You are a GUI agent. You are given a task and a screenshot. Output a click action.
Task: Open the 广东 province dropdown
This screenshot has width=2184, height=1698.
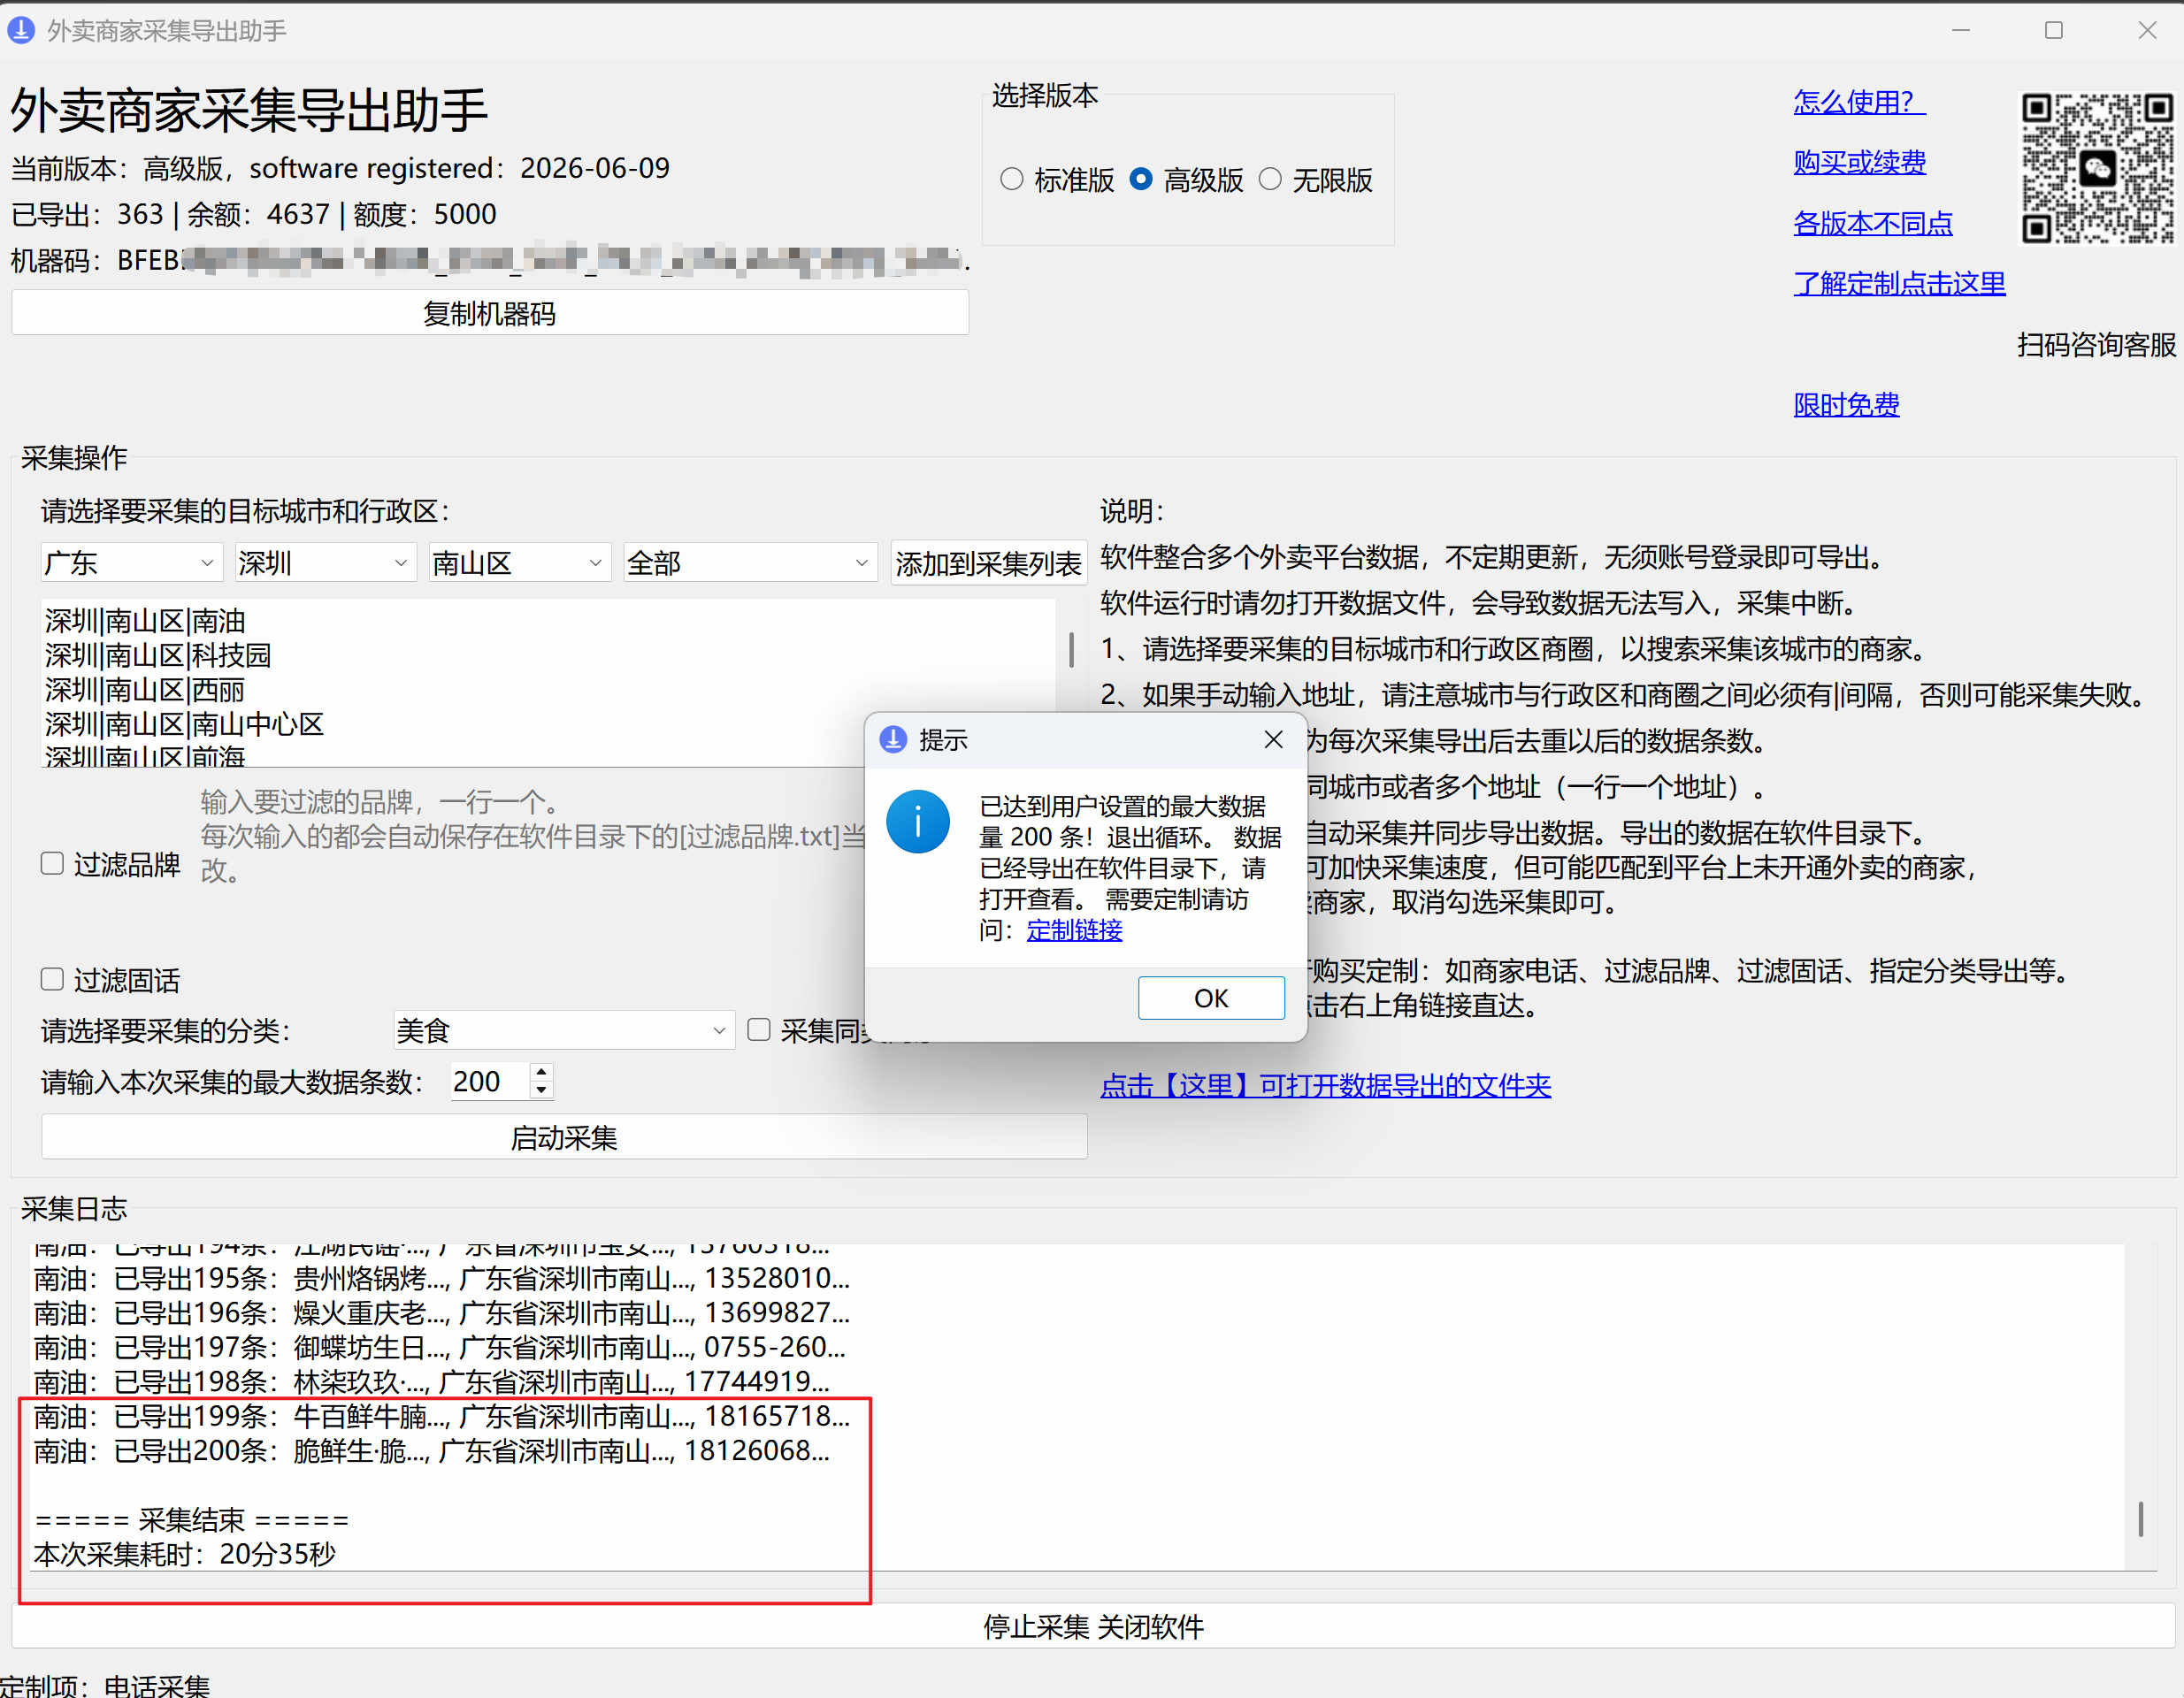130,563
